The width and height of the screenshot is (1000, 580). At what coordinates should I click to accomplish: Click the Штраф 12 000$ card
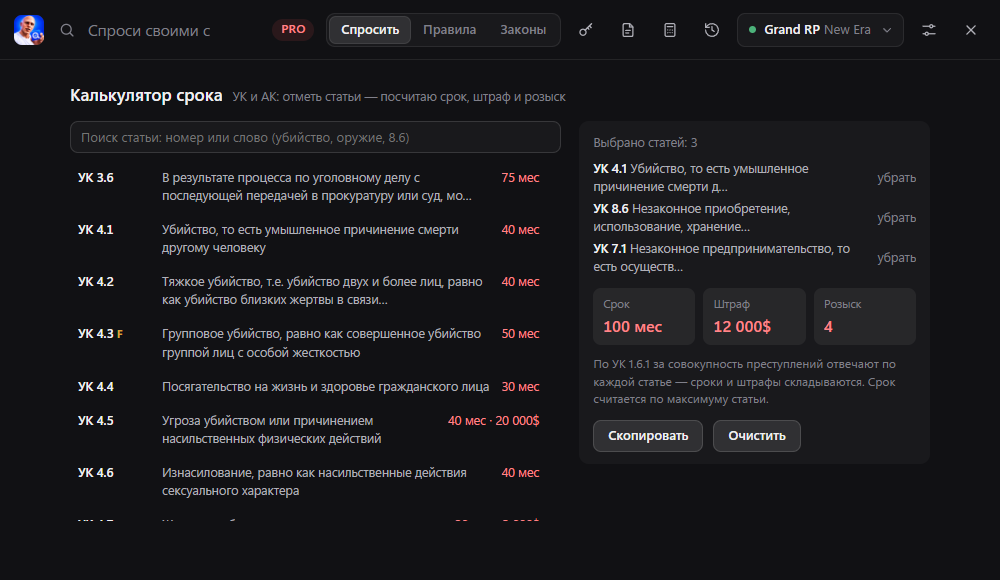pyautogui.click(x=754, y=316)
